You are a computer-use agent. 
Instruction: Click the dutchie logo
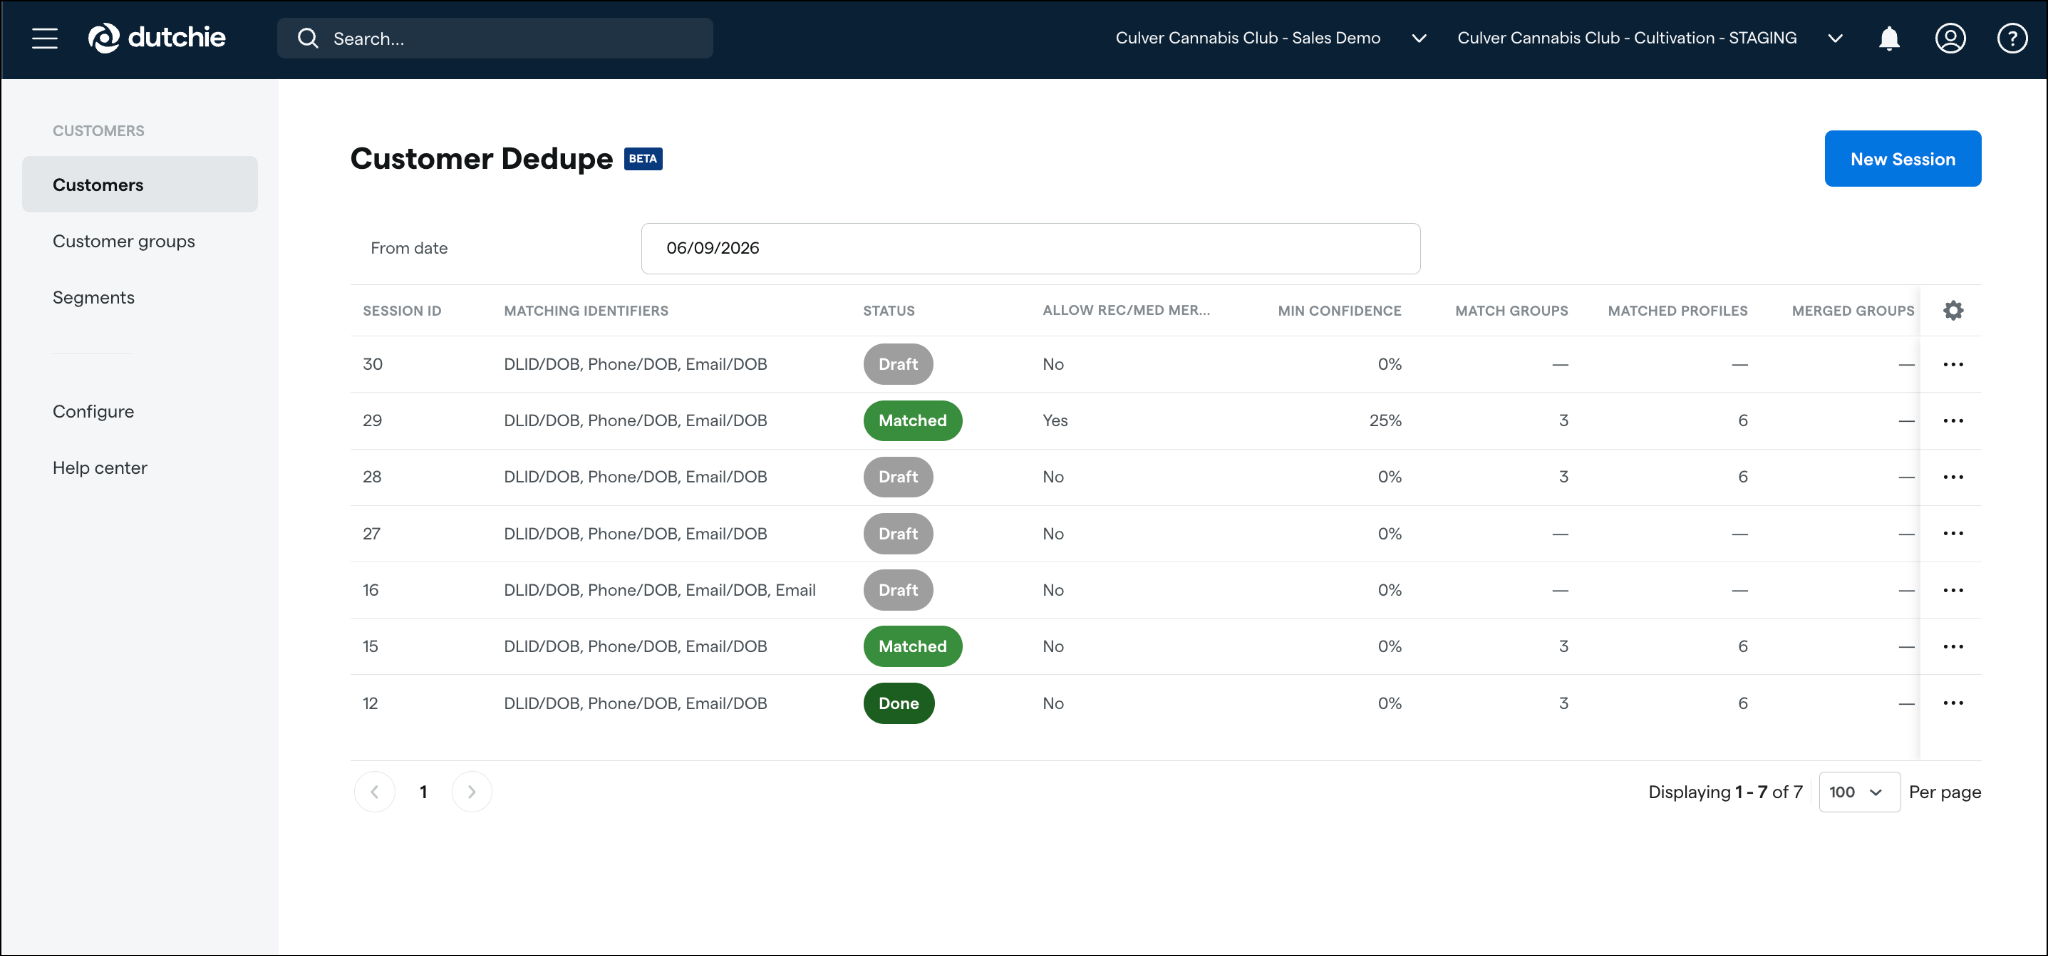157,38
